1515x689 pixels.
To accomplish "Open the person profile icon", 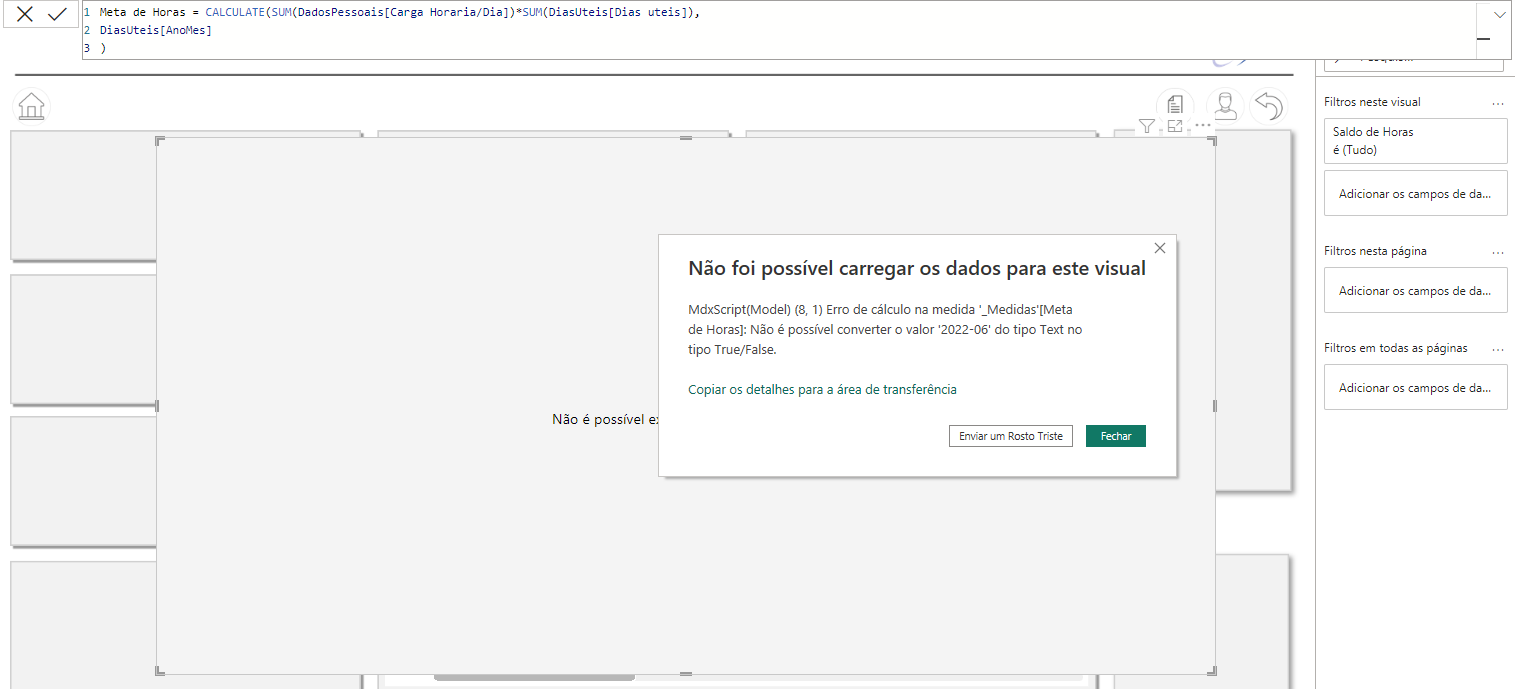I will [1224, 106].
